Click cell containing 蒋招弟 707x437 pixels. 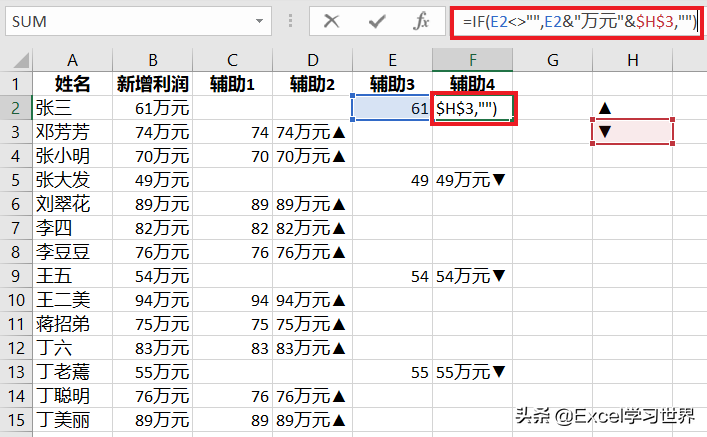(72, 324)
